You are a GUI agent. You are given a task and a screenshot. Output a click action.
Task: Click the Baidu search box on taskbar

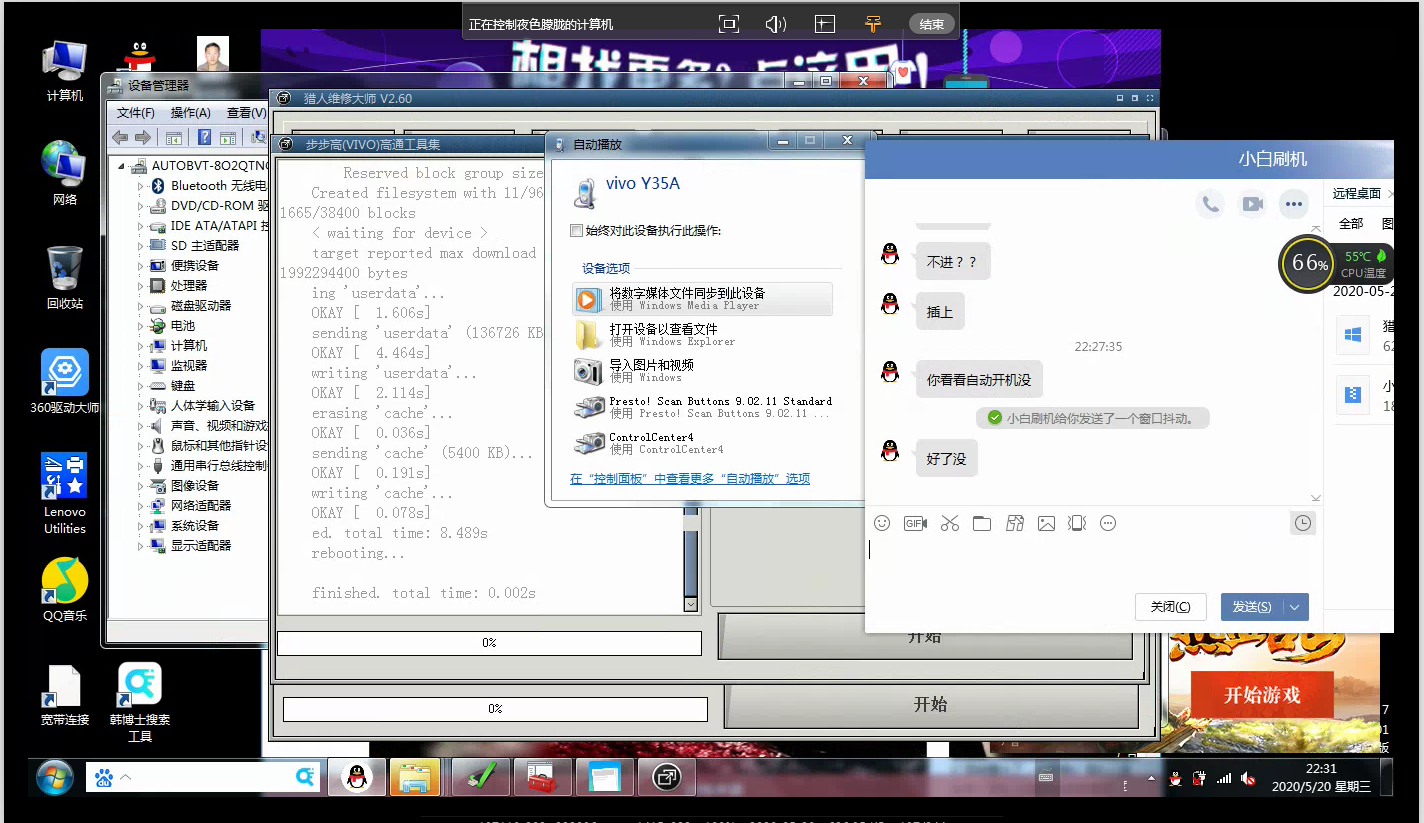tap(204, 777)
